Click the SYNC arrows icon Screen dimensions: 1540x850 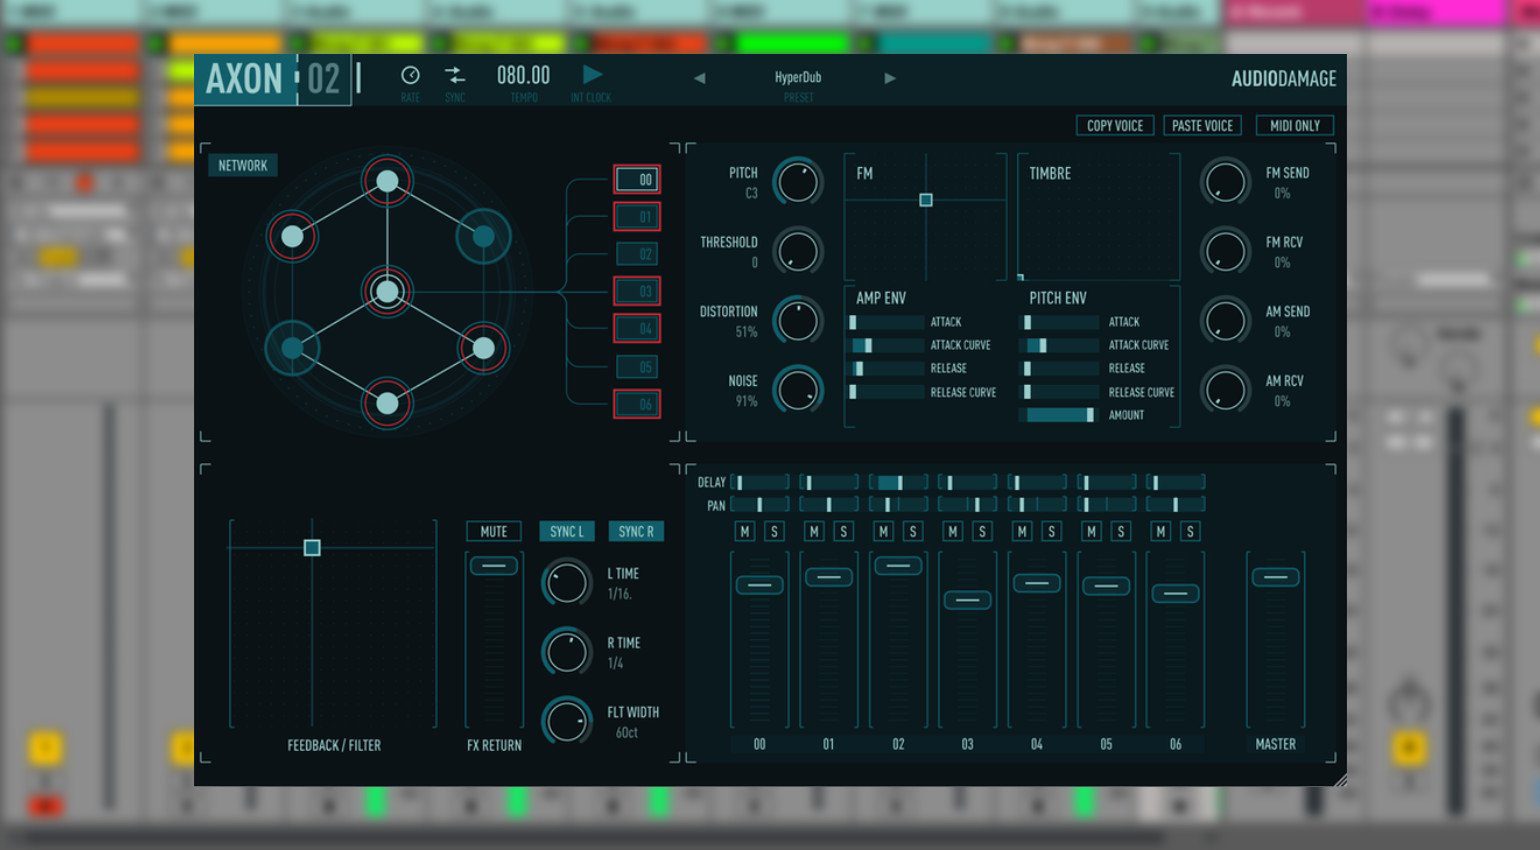coord(455,75)
